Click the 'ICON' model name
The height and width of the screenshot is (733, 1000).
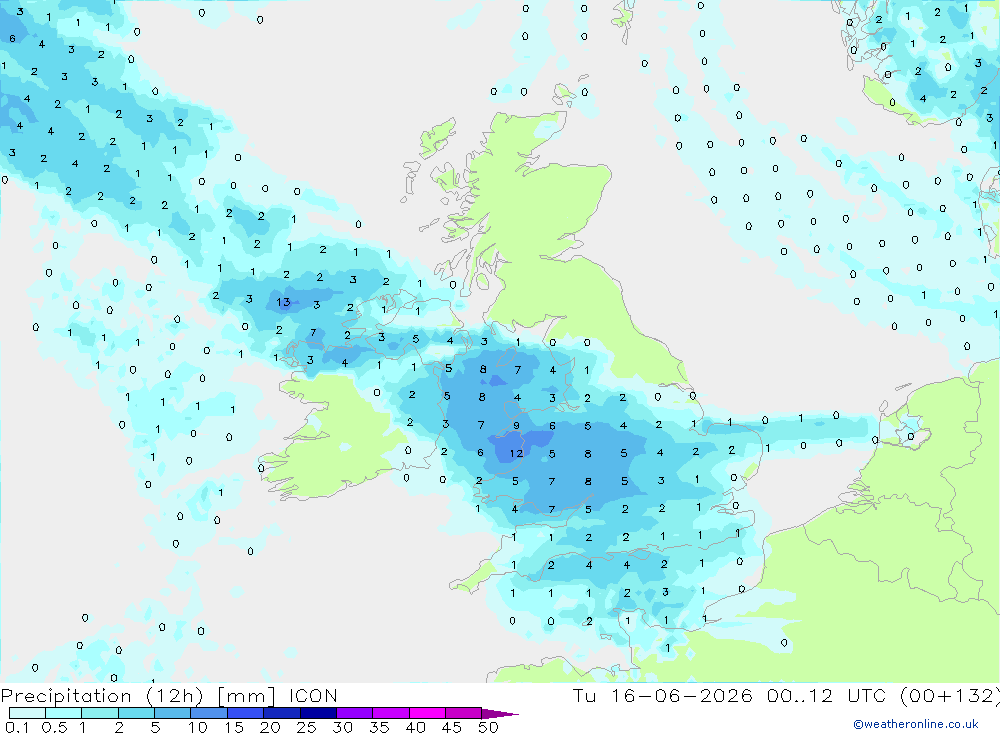click(313, 695)
